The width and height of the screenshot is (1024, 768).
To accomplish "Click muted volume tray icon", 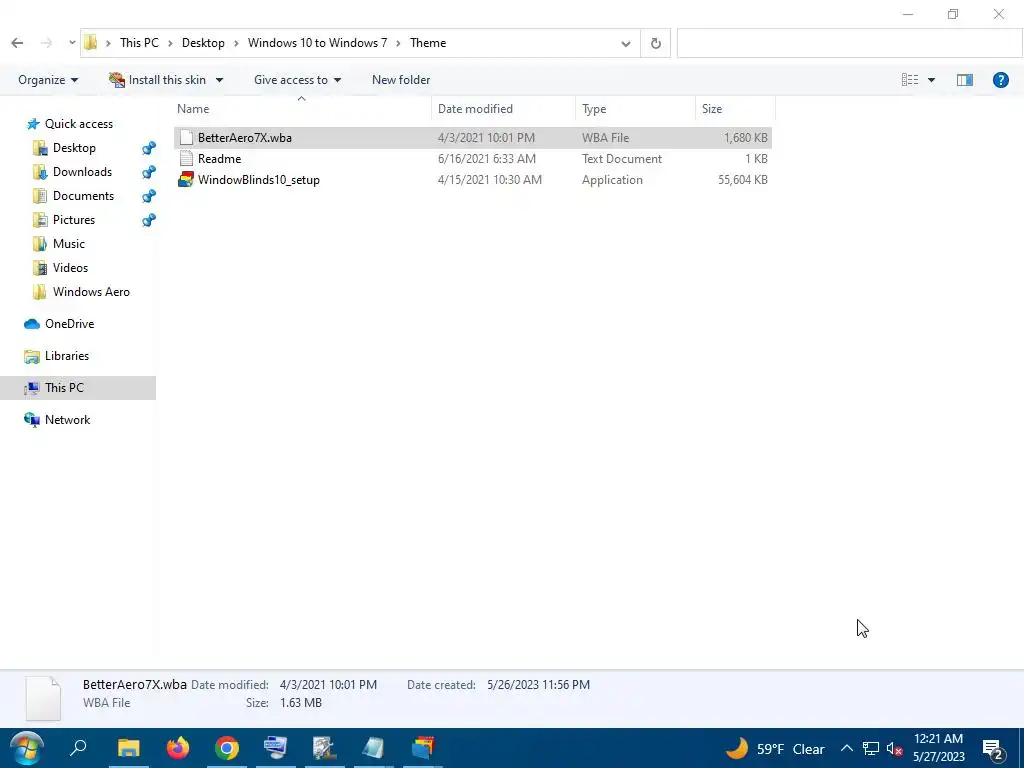I will (894, 749).
